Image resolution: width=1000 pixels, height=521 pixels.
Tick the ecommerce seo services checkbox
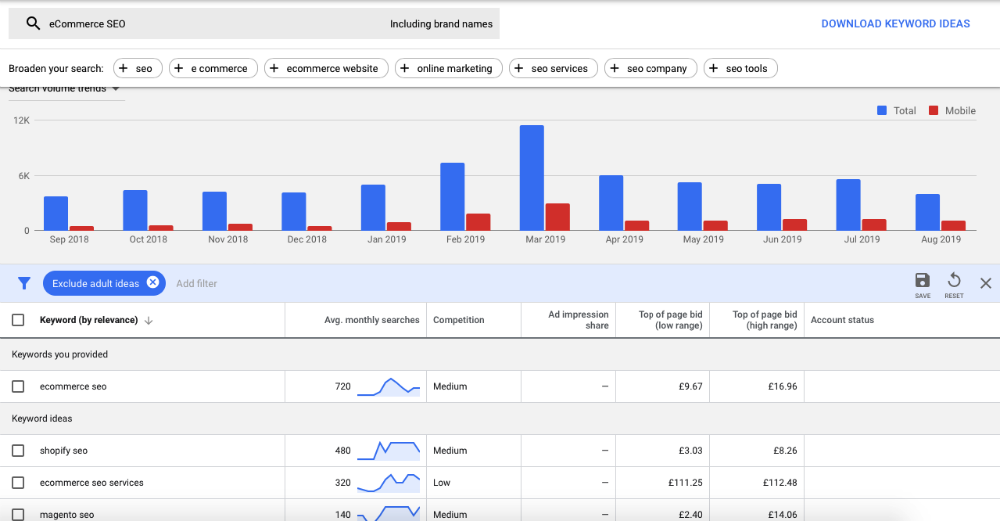point(18,483)
